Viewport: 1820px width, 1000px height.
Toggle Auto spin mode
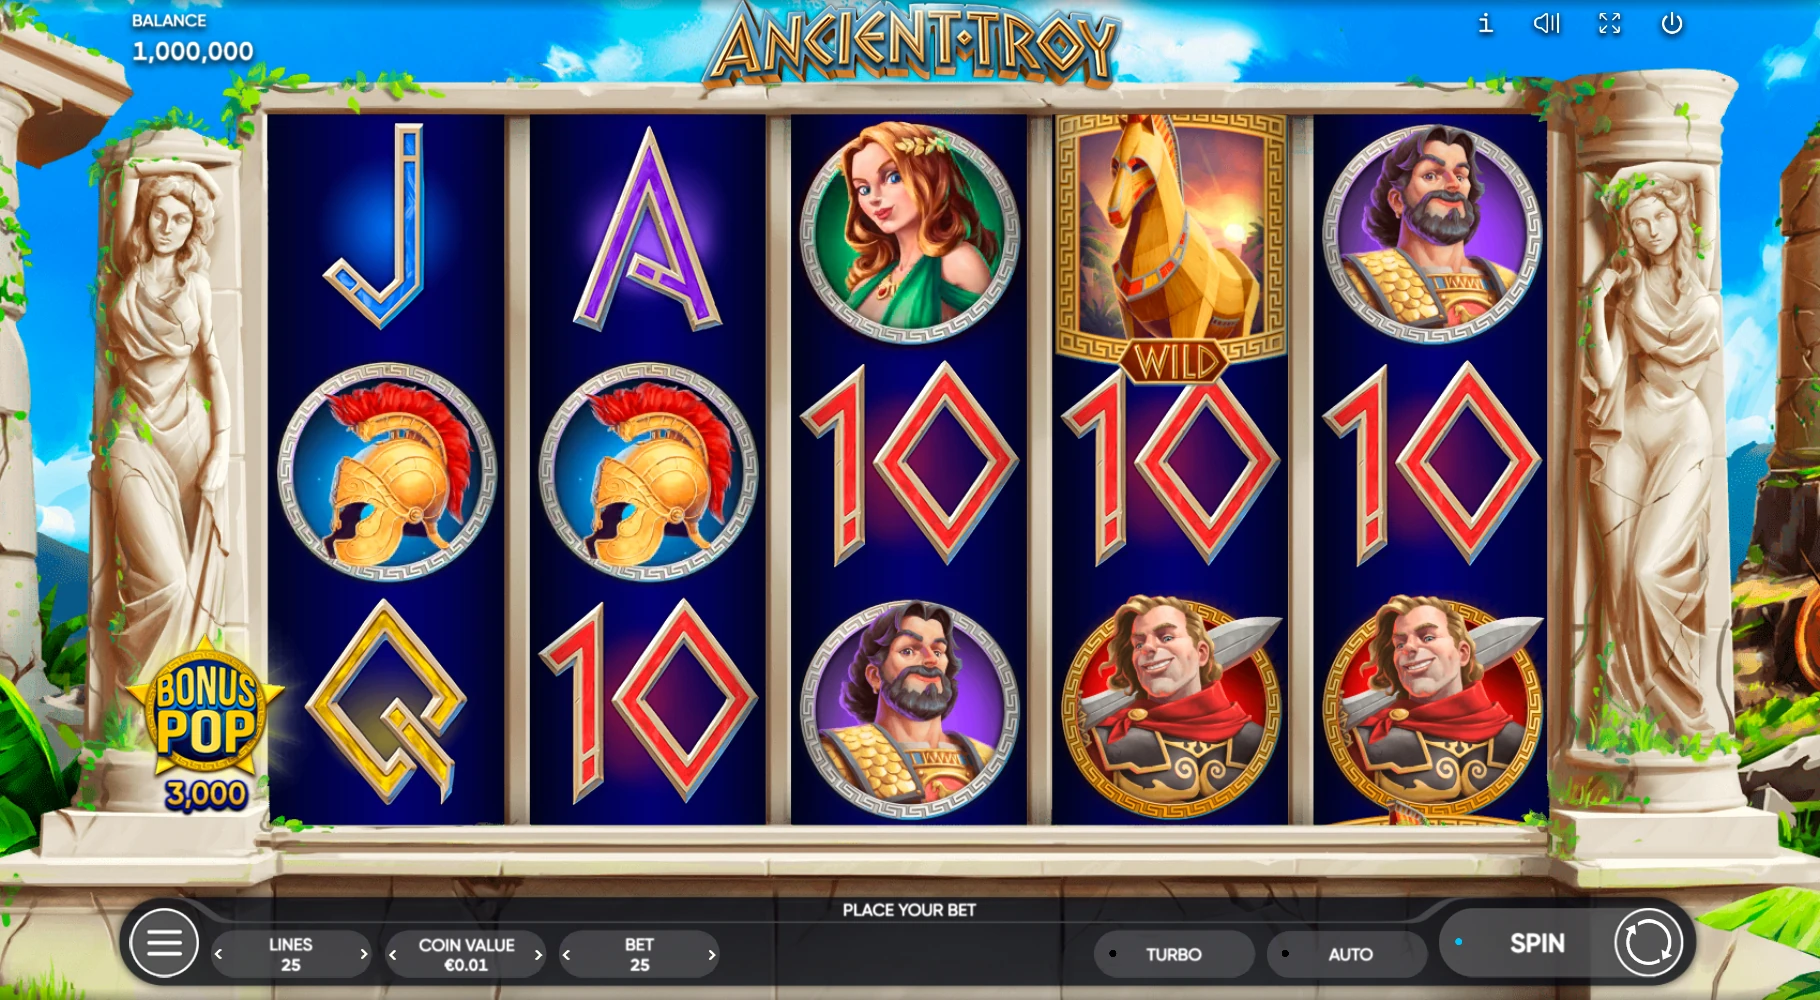coord(1348,954)
